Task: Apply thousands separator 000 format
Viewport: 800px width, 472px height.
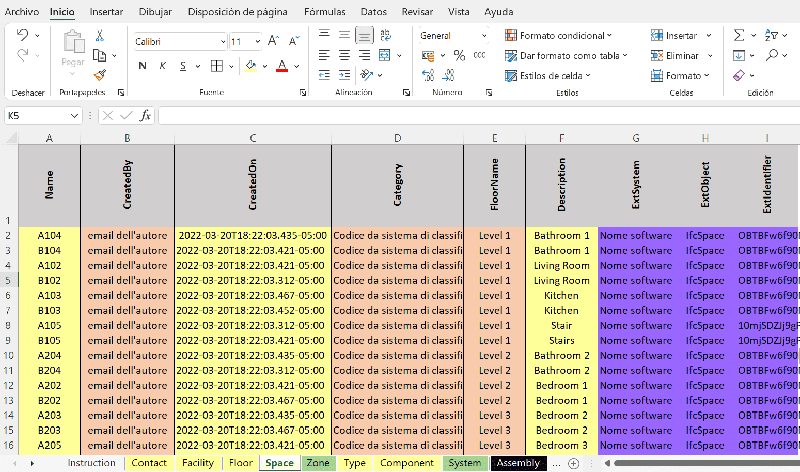Action: tap(479, 55)
